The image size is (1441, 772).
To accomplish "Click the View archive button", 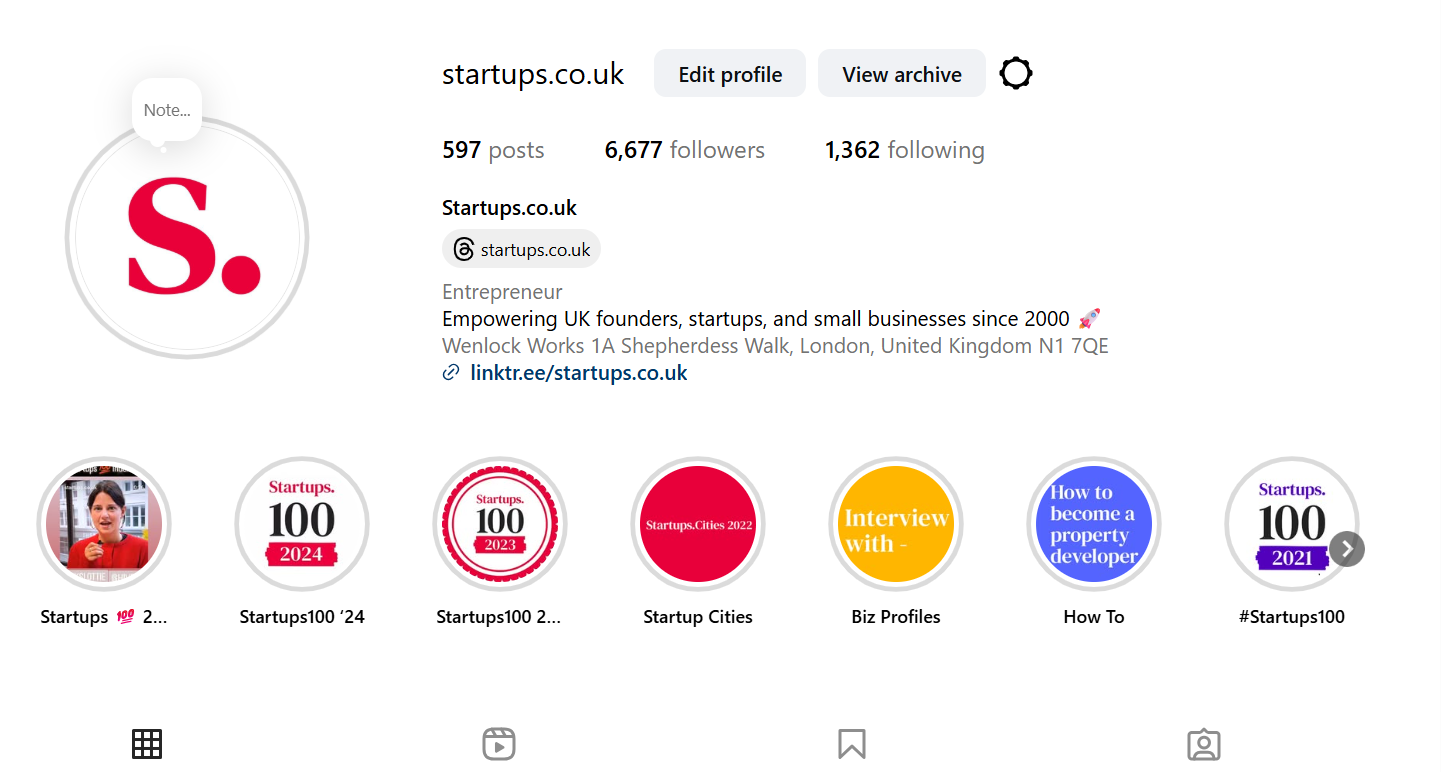I will pyautogui.click(x=902, y=74).
